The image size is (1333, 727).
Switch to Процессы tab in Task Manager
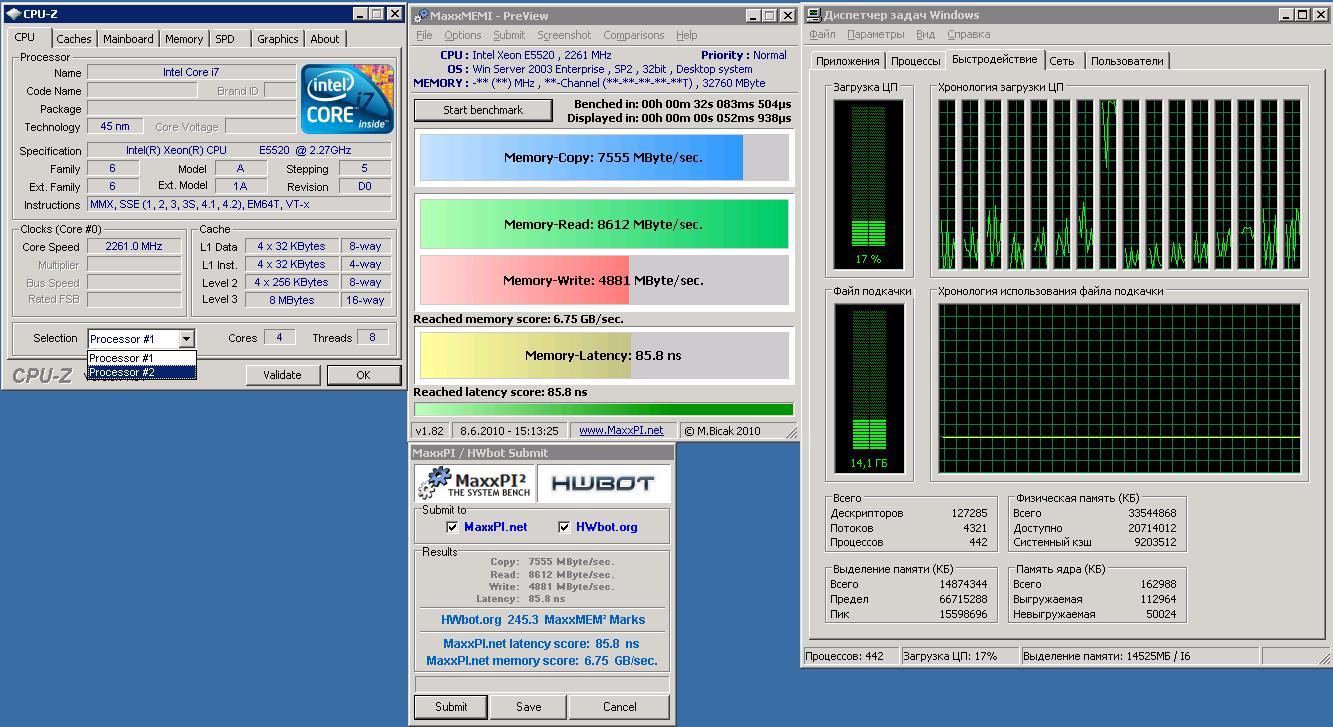tap(915, 61)
